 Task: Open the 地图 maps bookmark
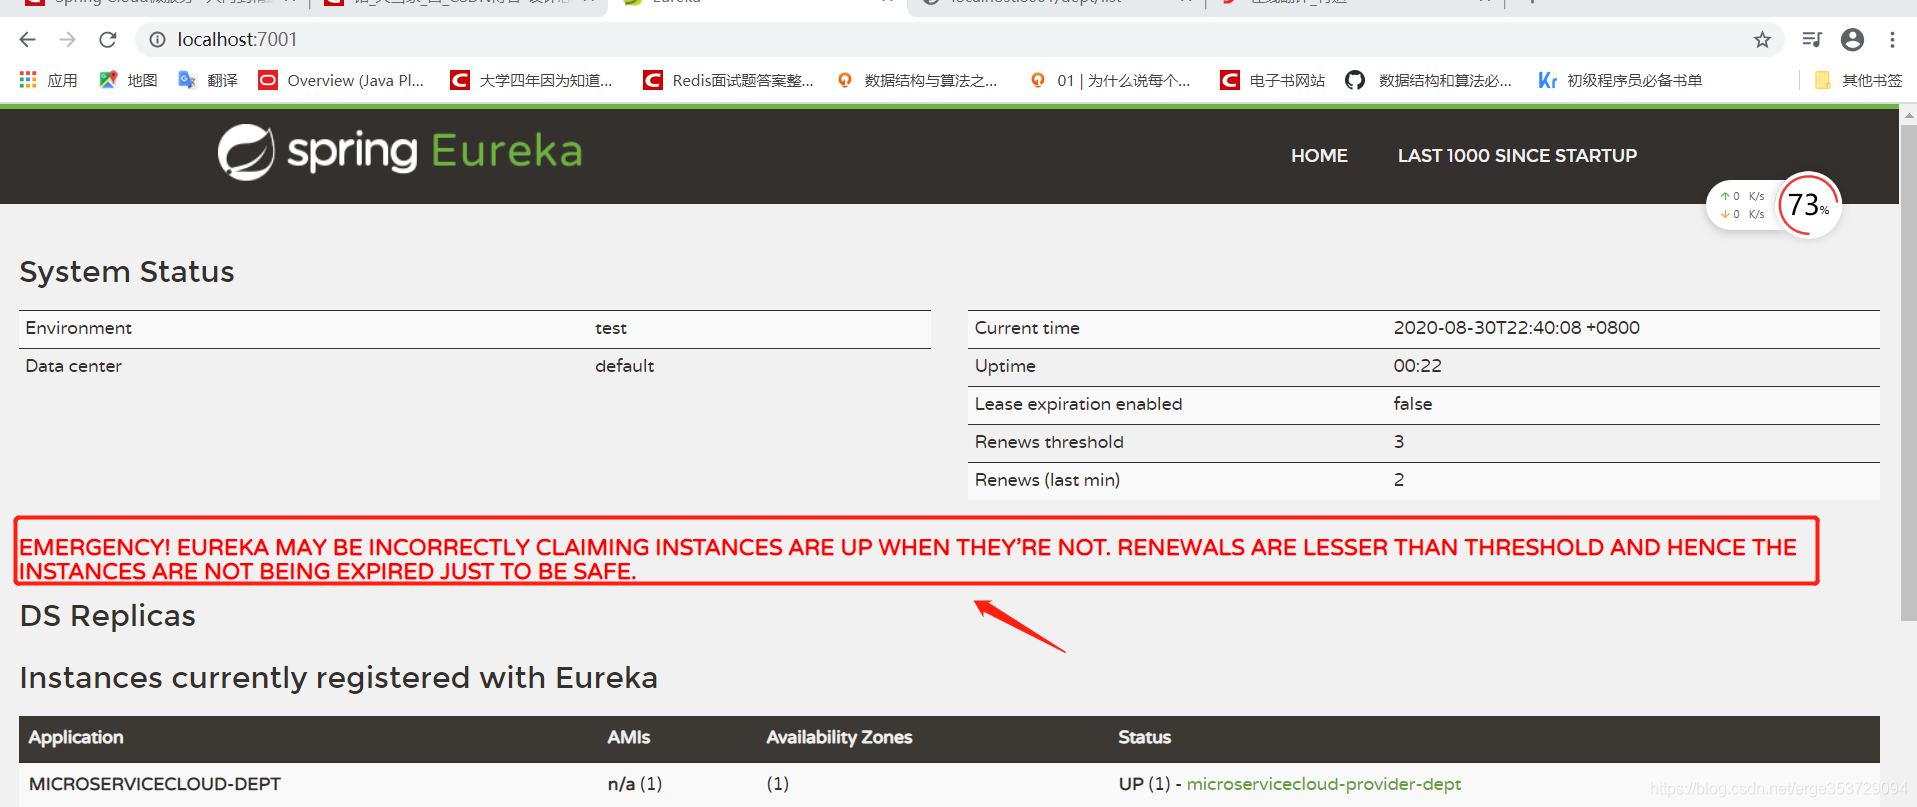(128, 80)
